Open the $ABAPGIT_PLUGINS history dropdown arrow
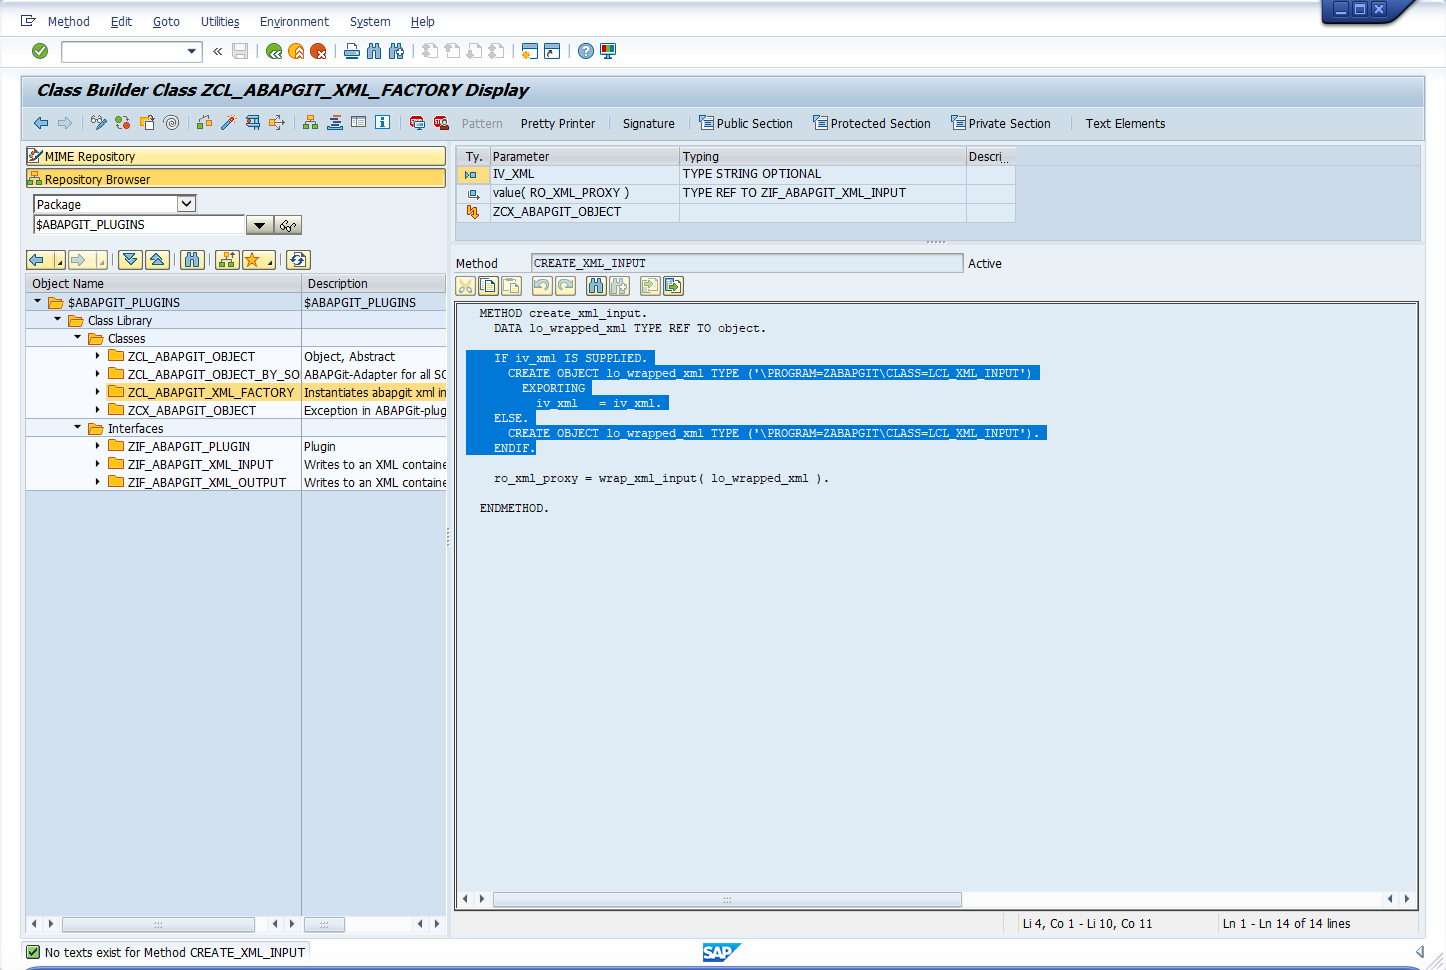The image size is (1446, 970). tap(260, 225)
